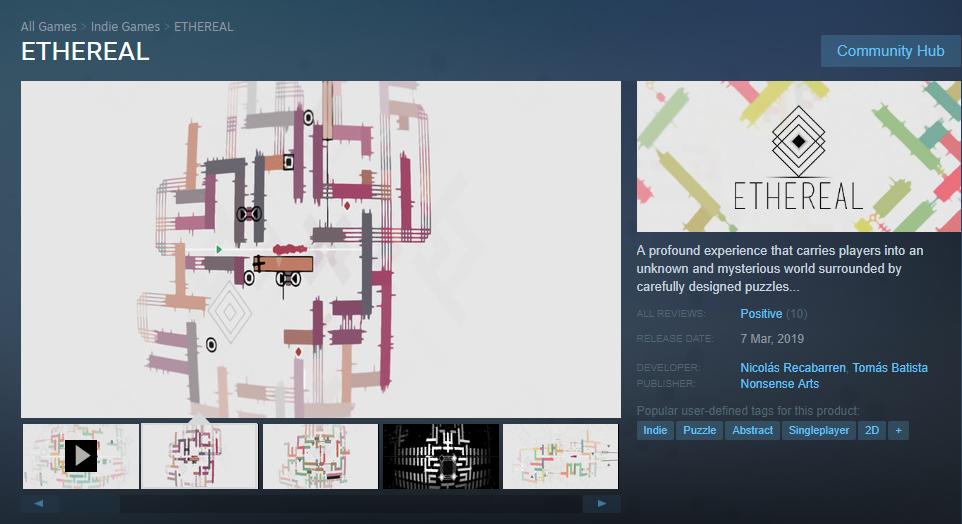This screenshot has height=524, width=962.
Task: Click the Puzzle tag
Action: (x=699, y=430)
